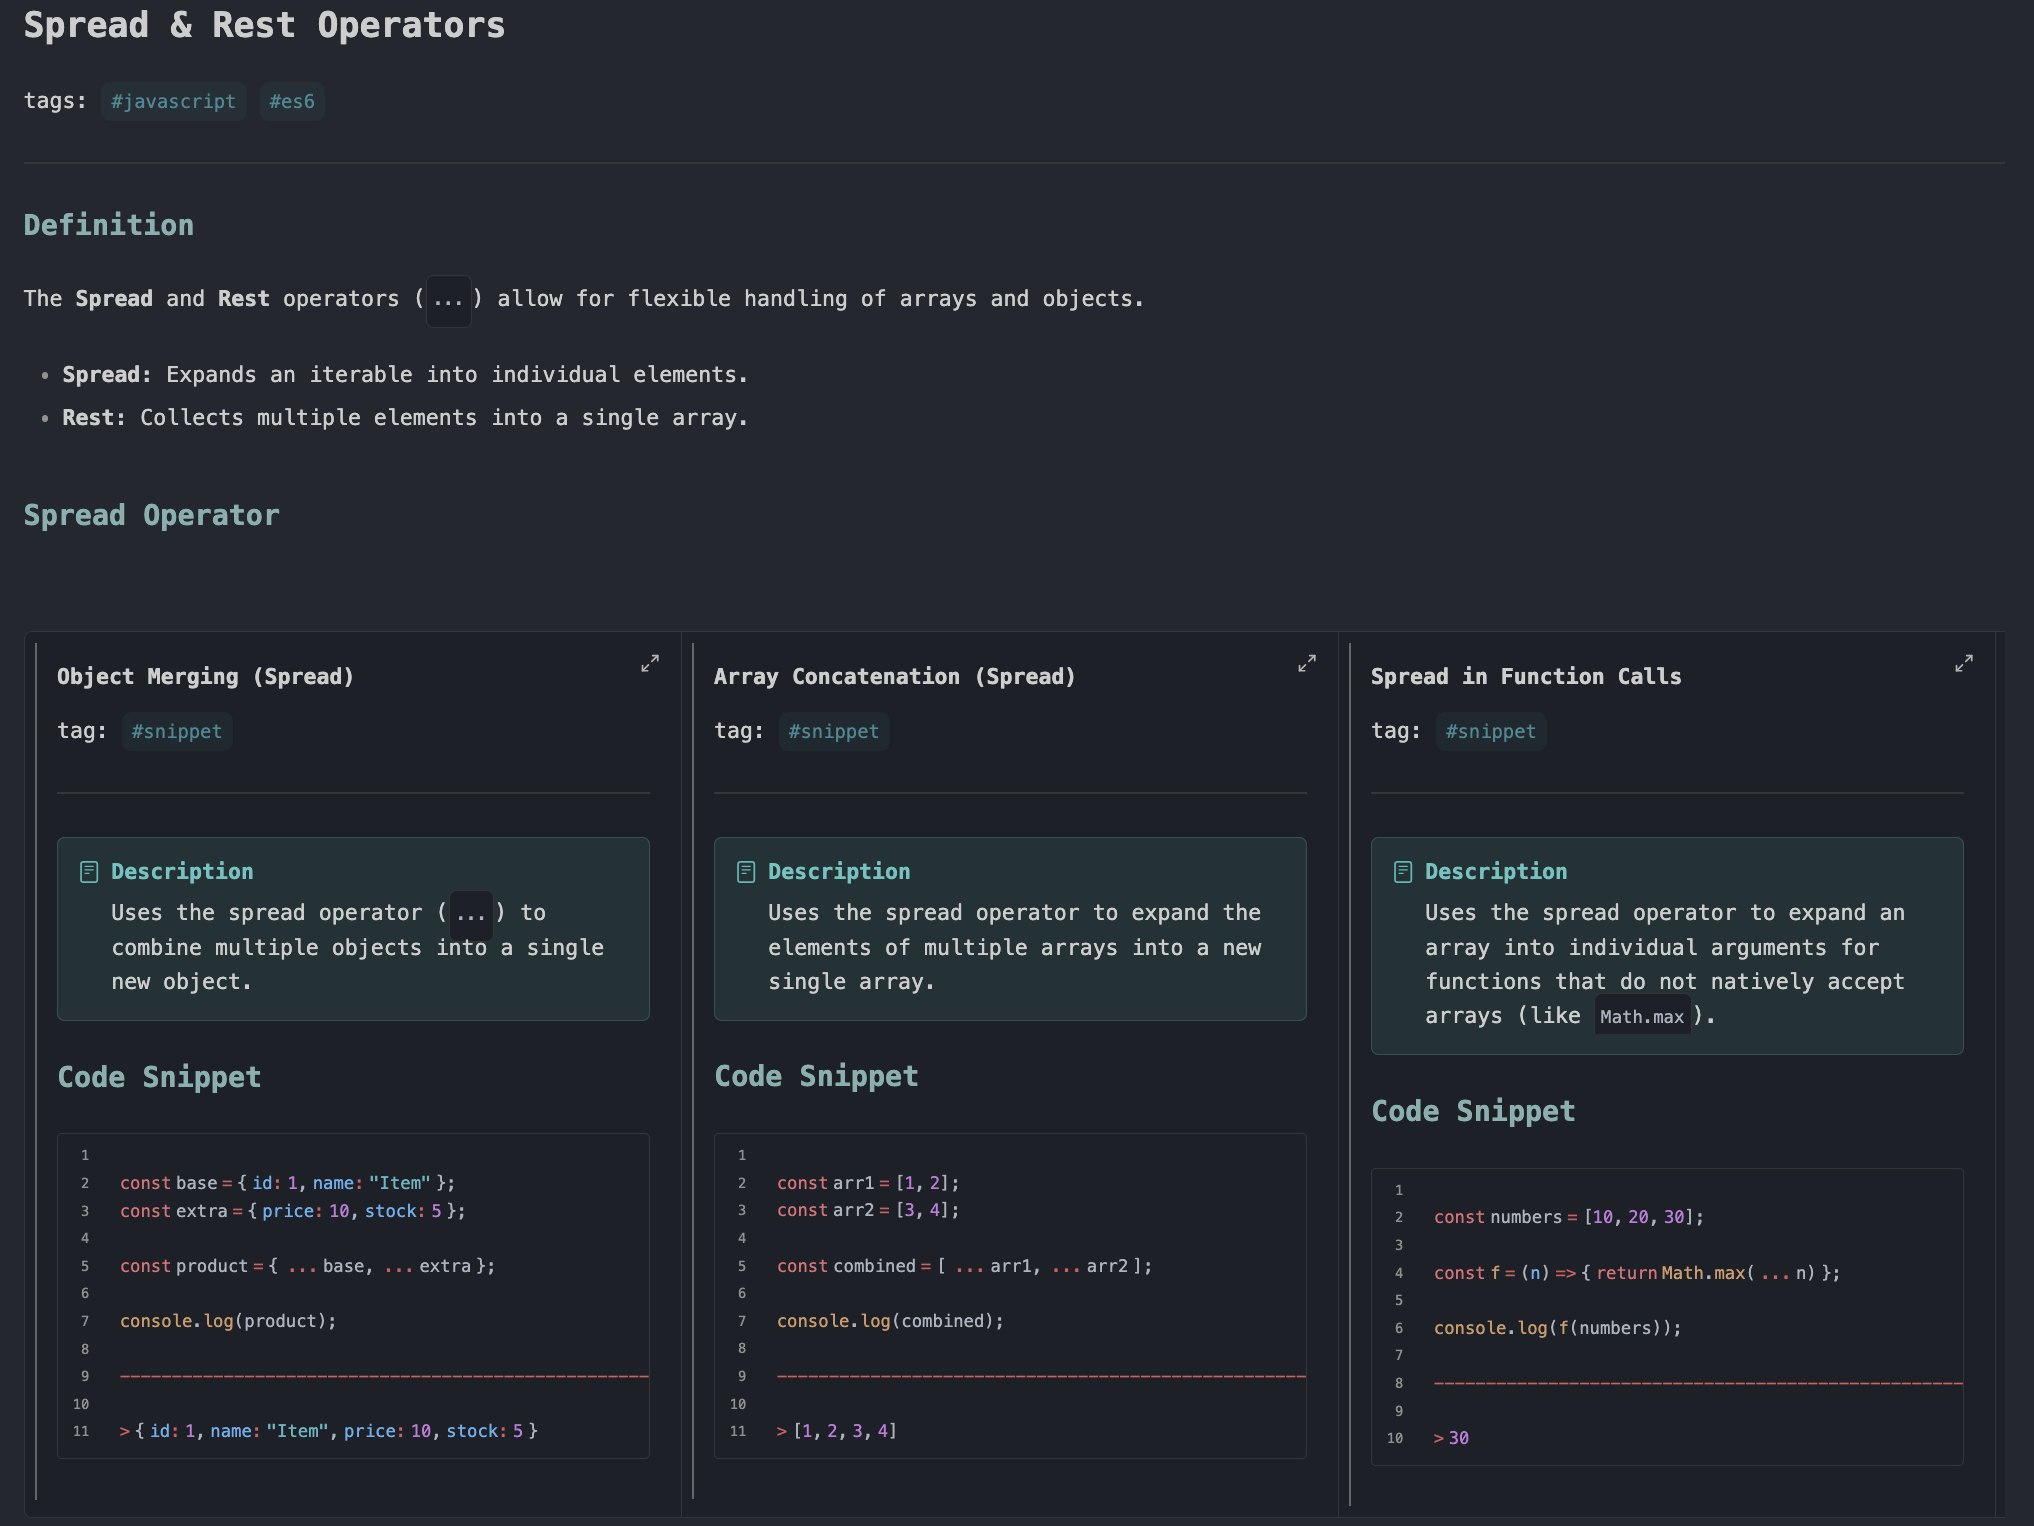The width and height of the screenshot is (2034, 1526).
Task: Click the output line '> 30' in Function Calls snippet
Action: 1450,1437
